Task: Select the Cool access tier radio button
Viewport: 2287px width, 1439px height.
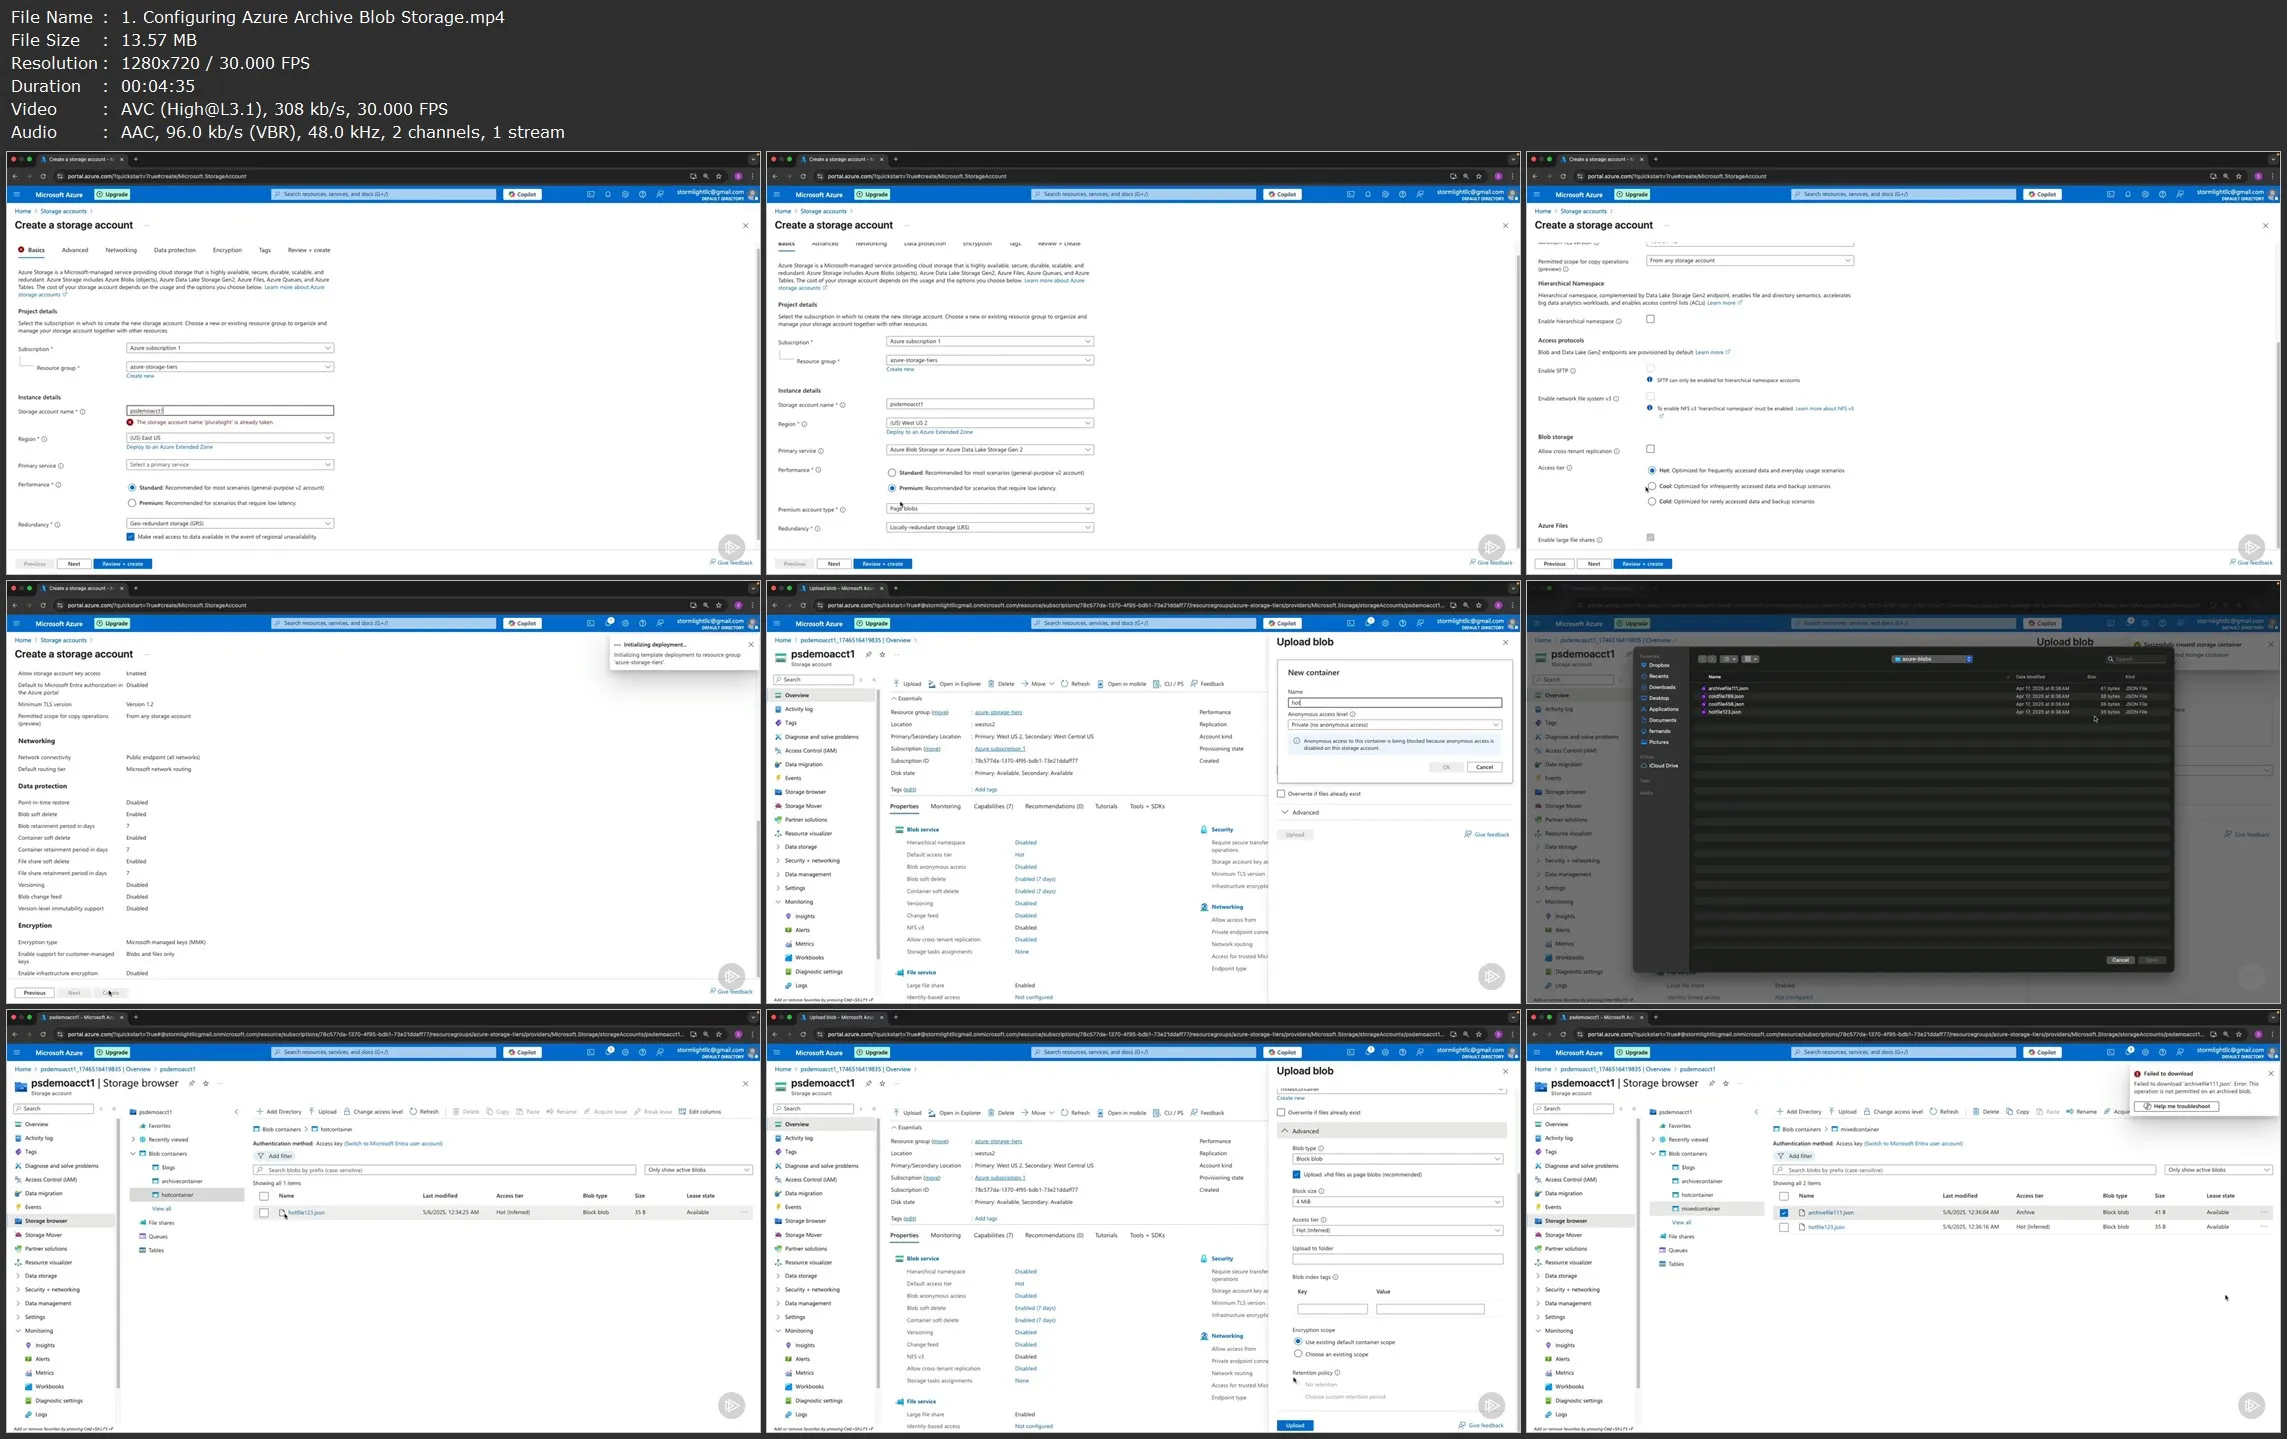Action: point(1651,487)
